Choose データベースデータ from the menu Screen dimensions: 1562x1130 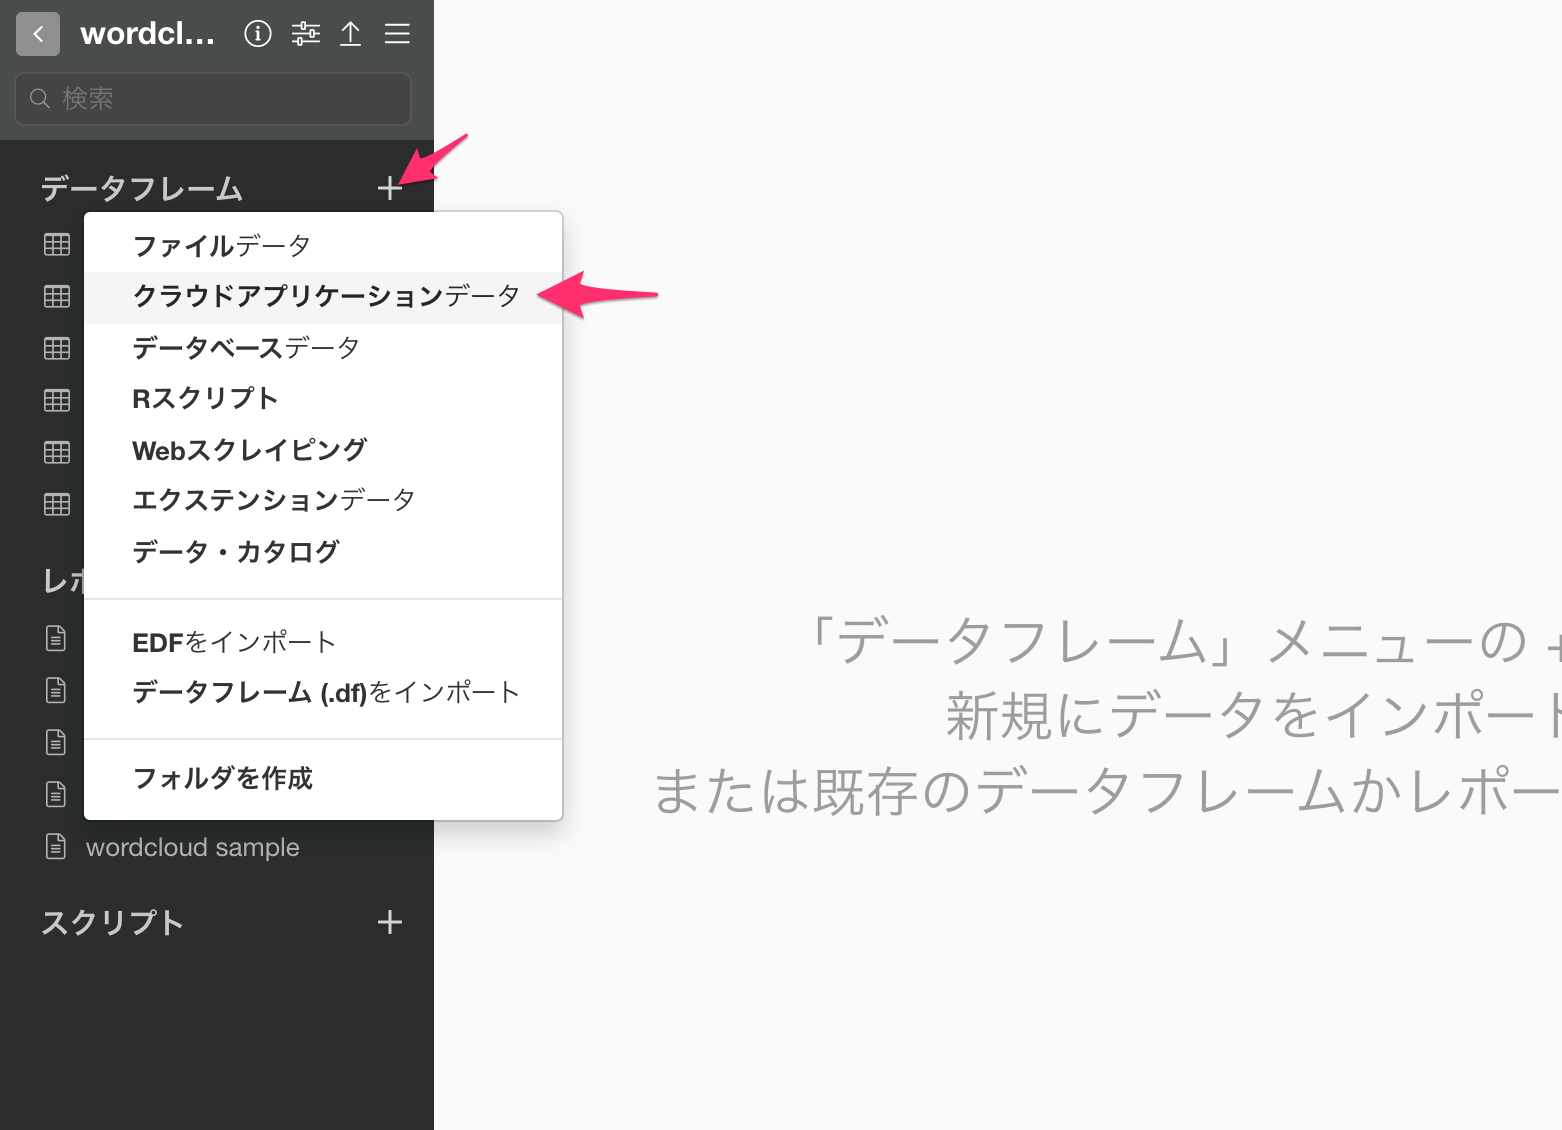point(323,348)
